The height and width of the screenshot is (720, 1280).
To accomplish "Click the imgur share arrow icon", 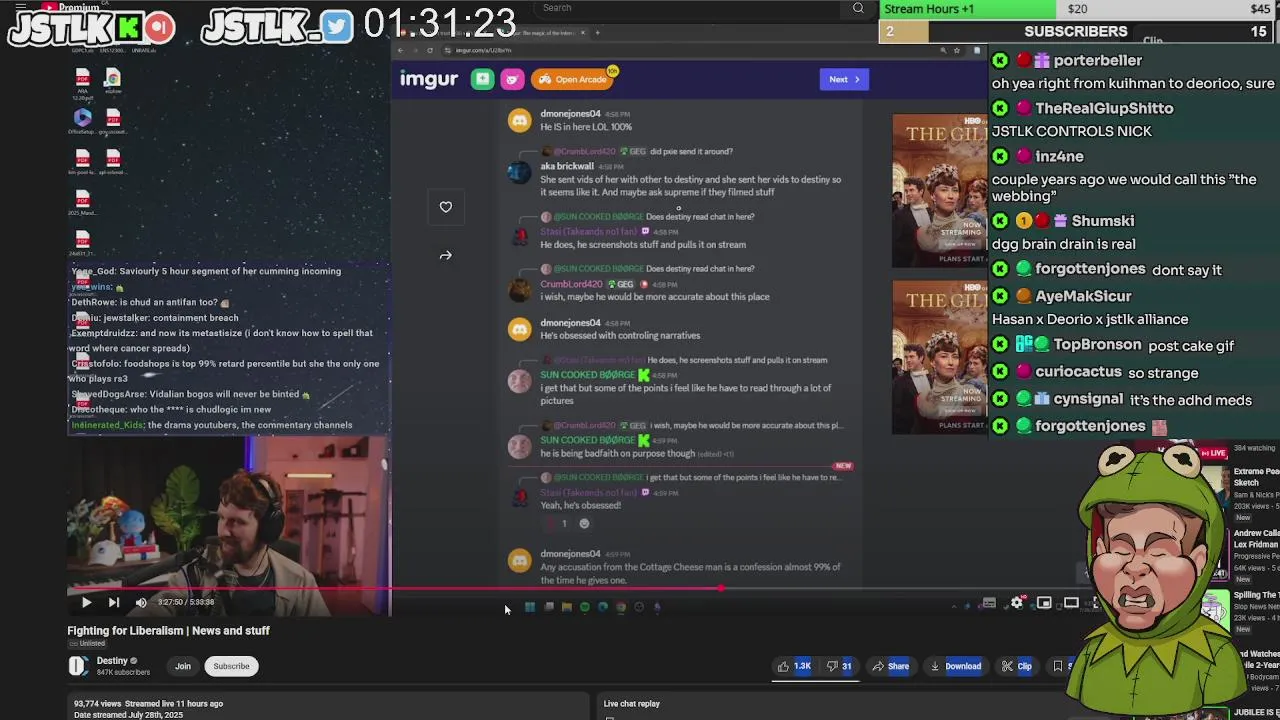I will point(446,255).
